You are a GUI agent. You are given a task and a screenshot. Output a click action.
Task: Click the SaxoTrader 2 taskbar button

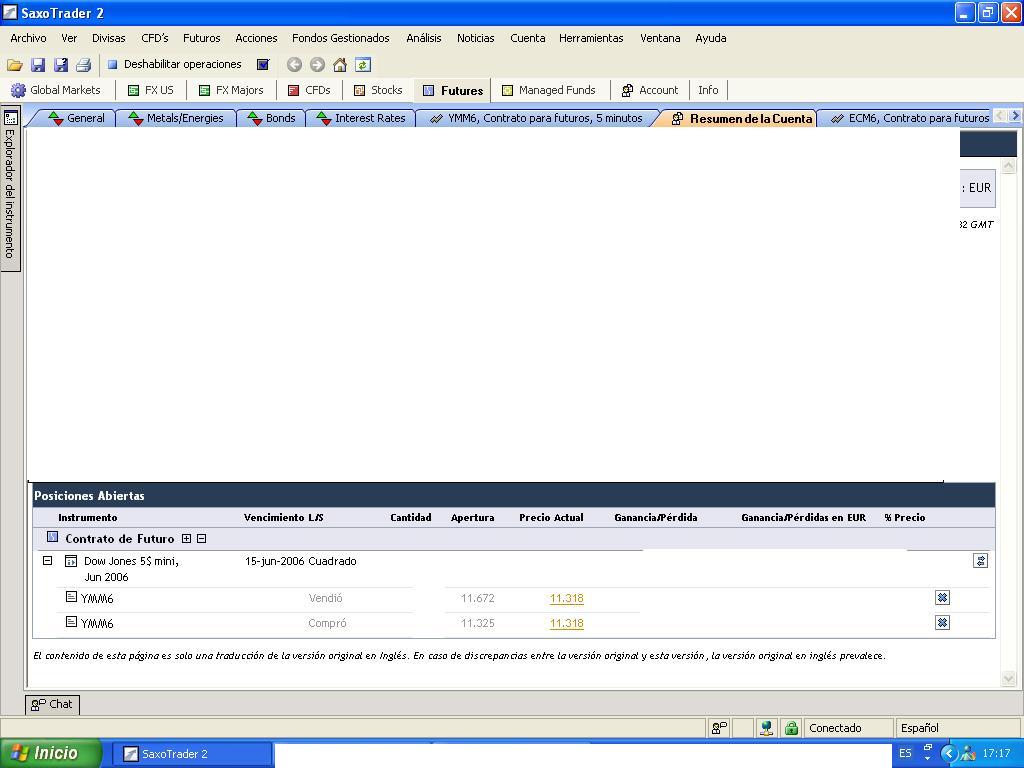pos(192,754)
